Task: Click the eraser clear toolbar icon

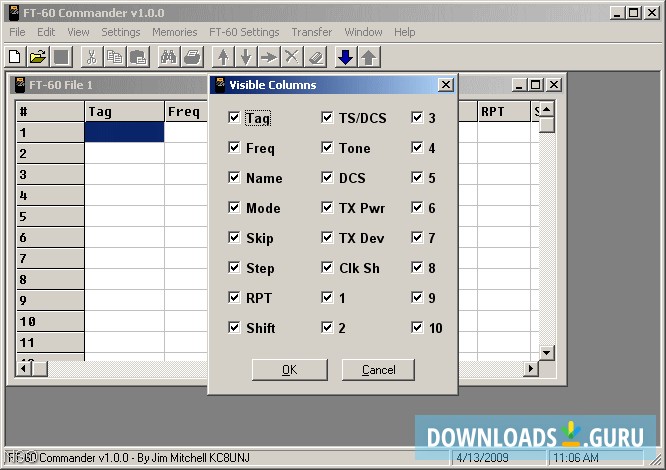Action: 315,57
